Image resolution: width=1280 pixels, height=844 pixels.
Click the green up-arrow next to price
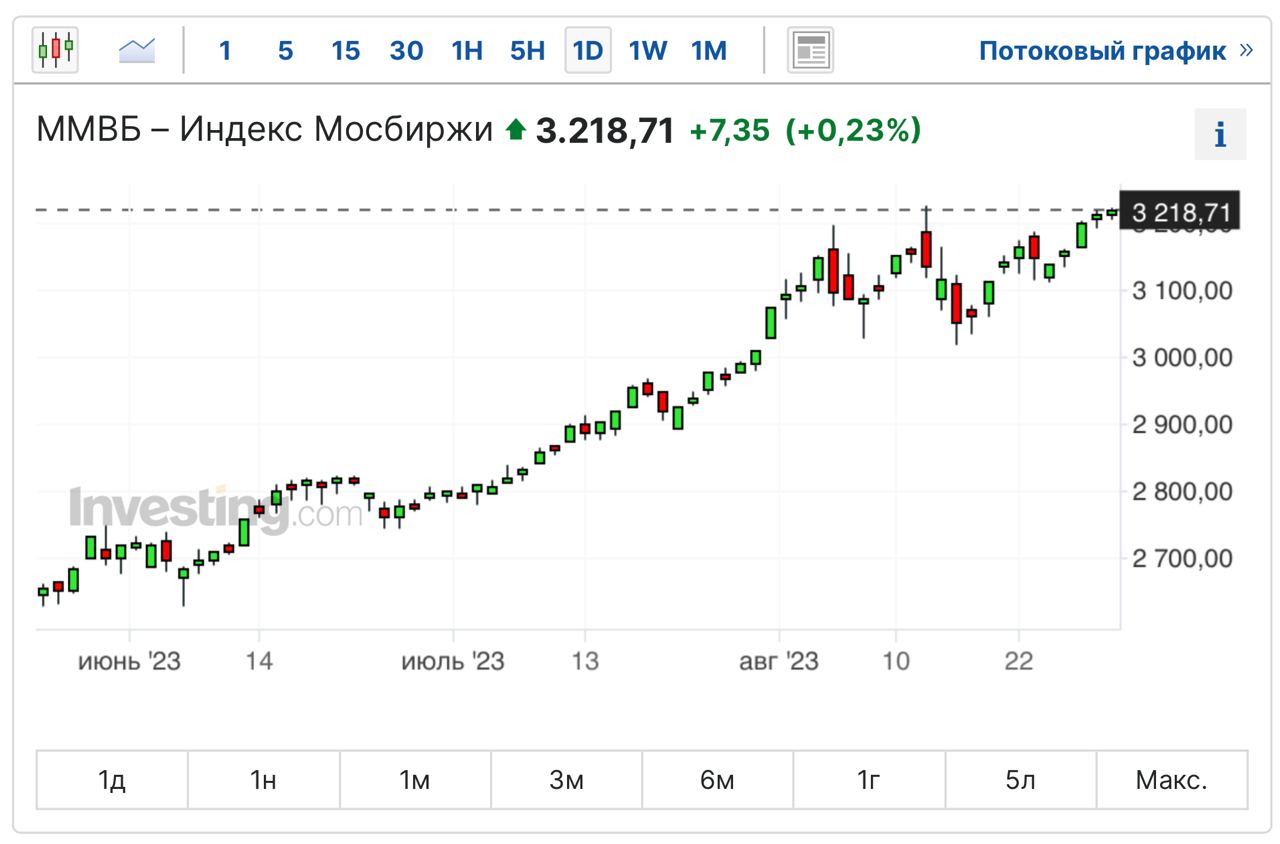[x=516, y=130]
